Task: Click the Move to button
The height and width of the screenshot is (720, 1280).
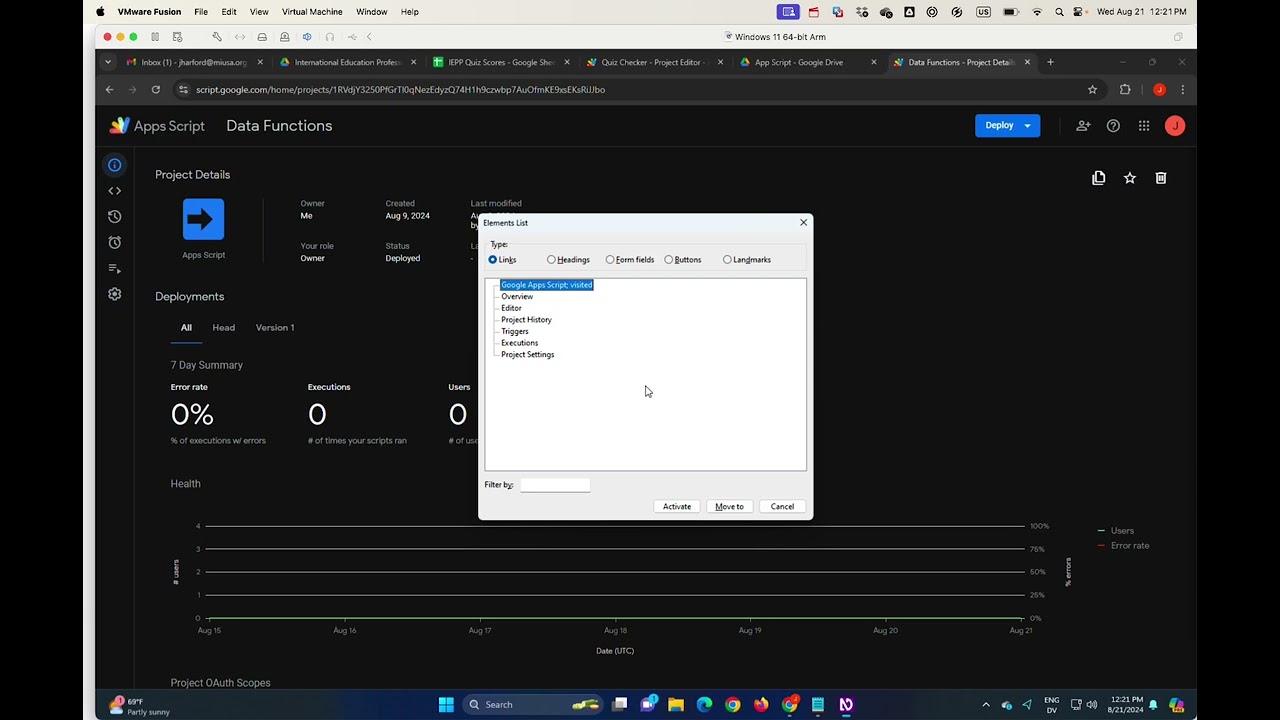Action: (729, 507)
